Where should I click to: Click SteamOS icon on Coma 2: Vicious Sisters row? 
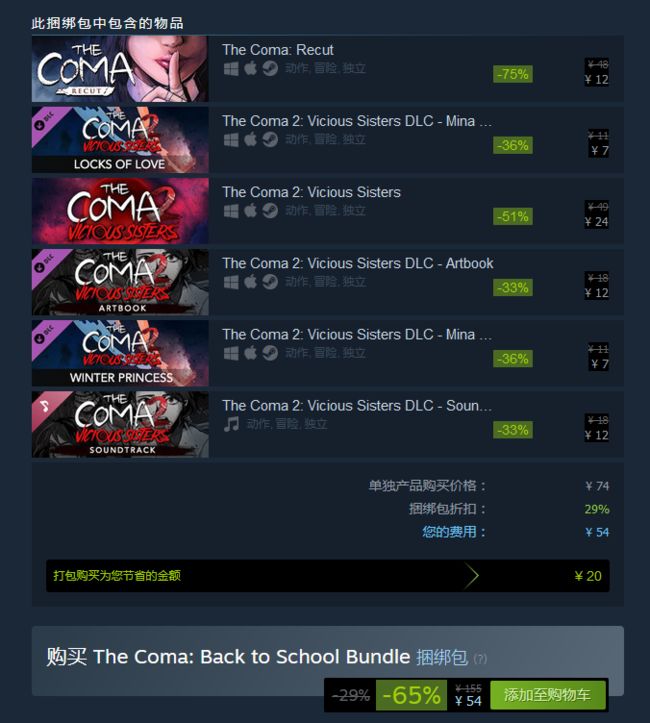pos(270,211)
